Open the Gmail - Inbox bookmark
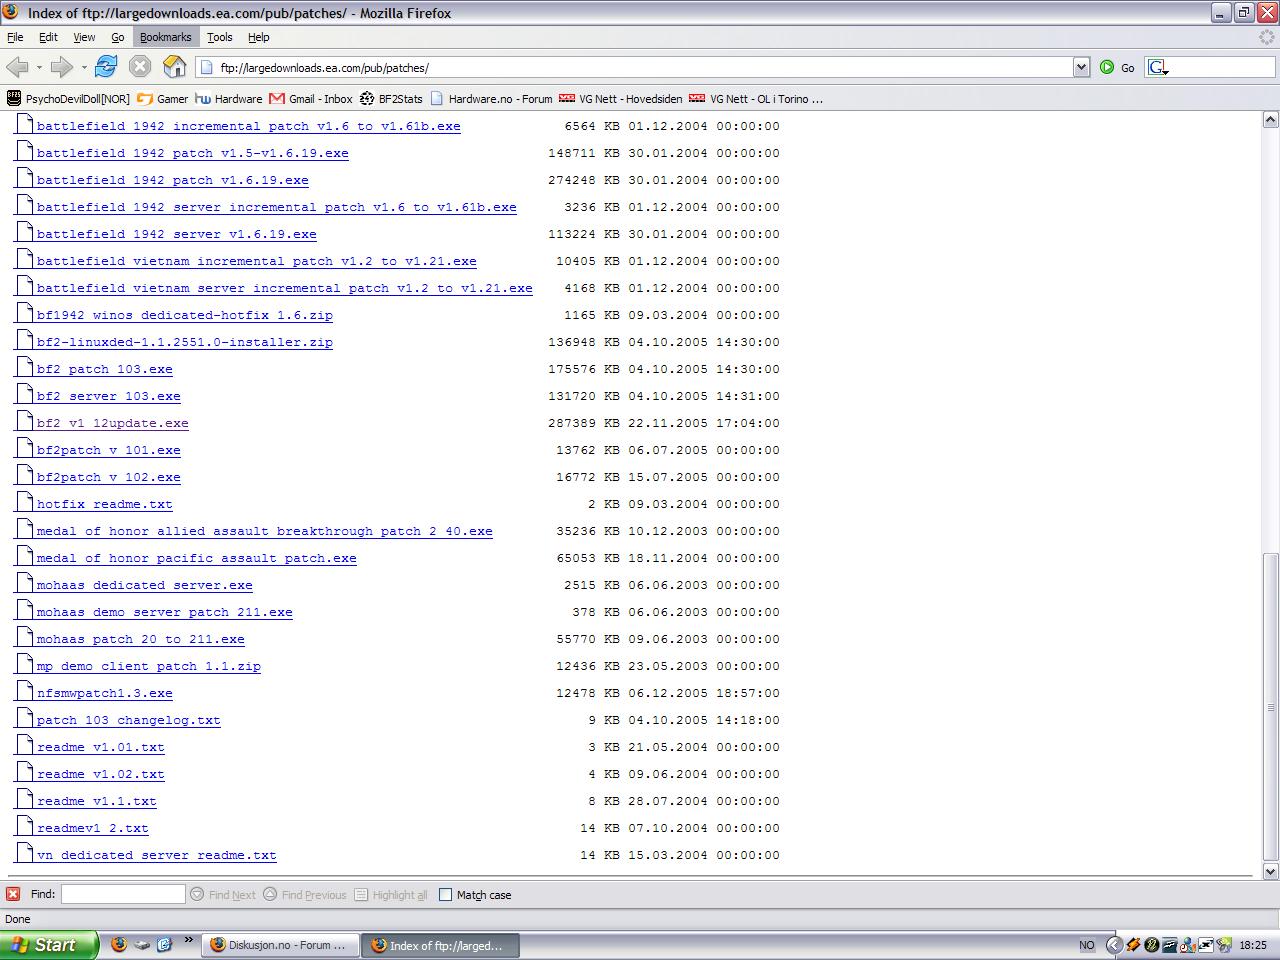 pos(311,99)
